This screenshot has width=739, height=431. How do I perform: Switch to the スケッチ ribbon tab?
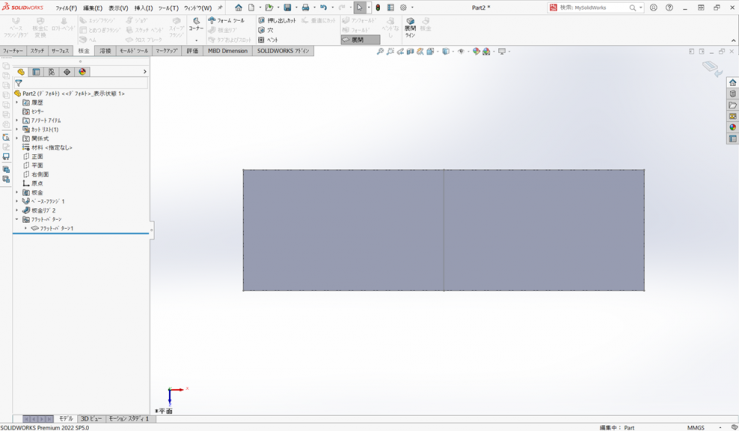pos(37,50)
